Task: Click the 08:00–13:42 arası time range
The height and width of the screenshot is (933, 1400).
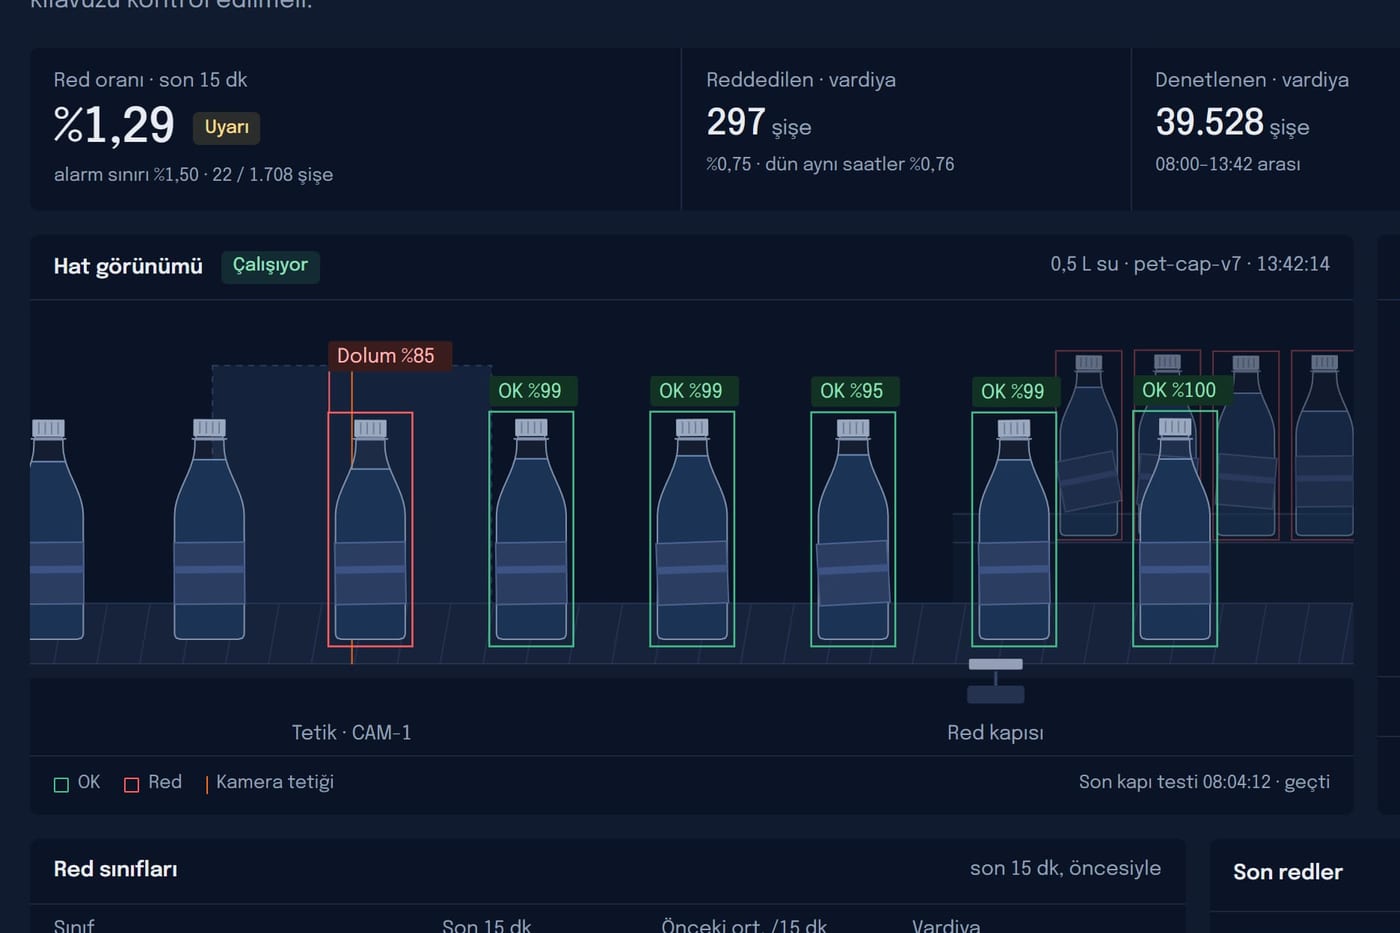Action: 1228,164
